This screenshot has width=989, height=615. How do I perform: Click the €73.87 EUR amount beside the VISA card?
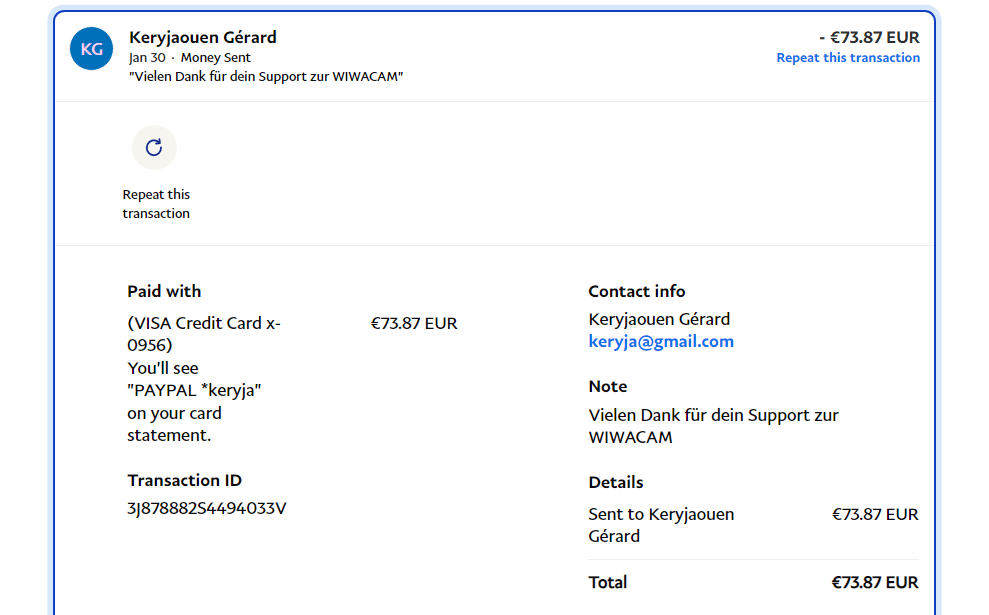pyautogui.click(x=414, y=324)
